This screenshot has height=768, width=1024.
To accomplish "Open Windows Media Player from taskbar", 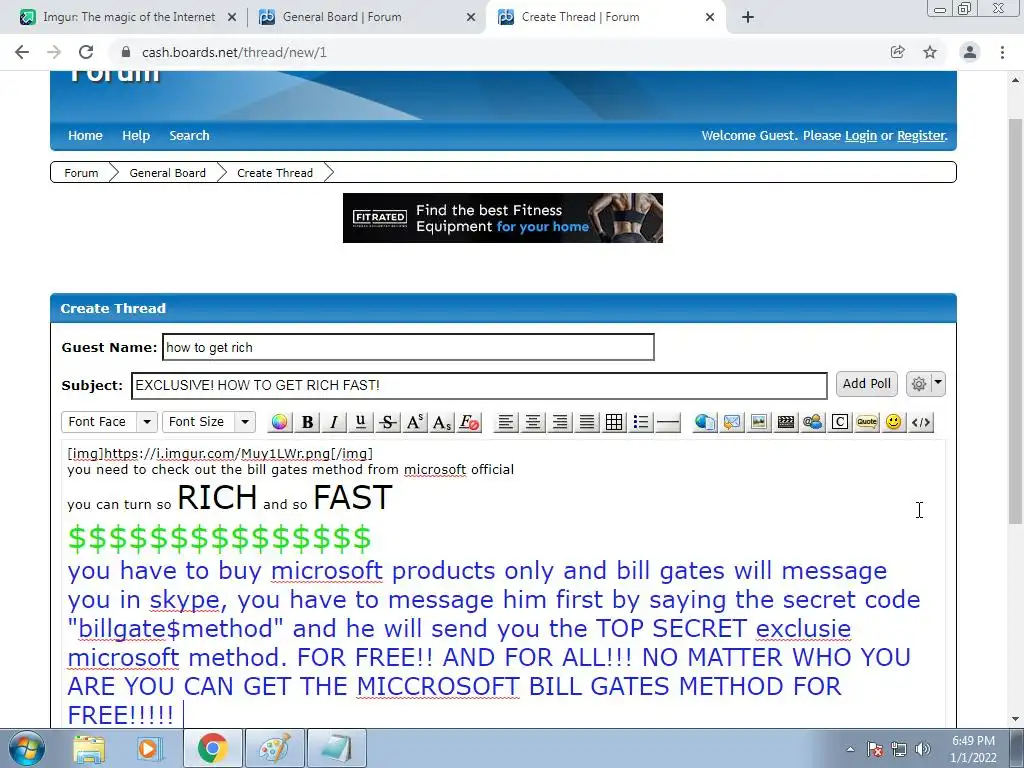I will (x=149, y=748).
